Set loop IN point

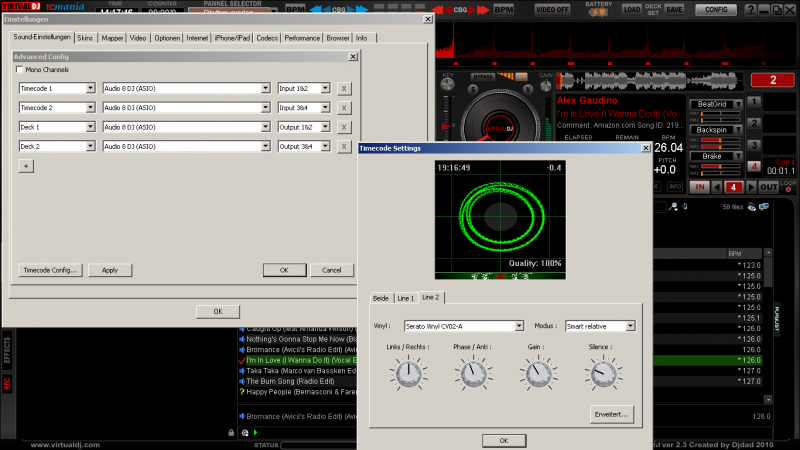(x=699, y=187)
